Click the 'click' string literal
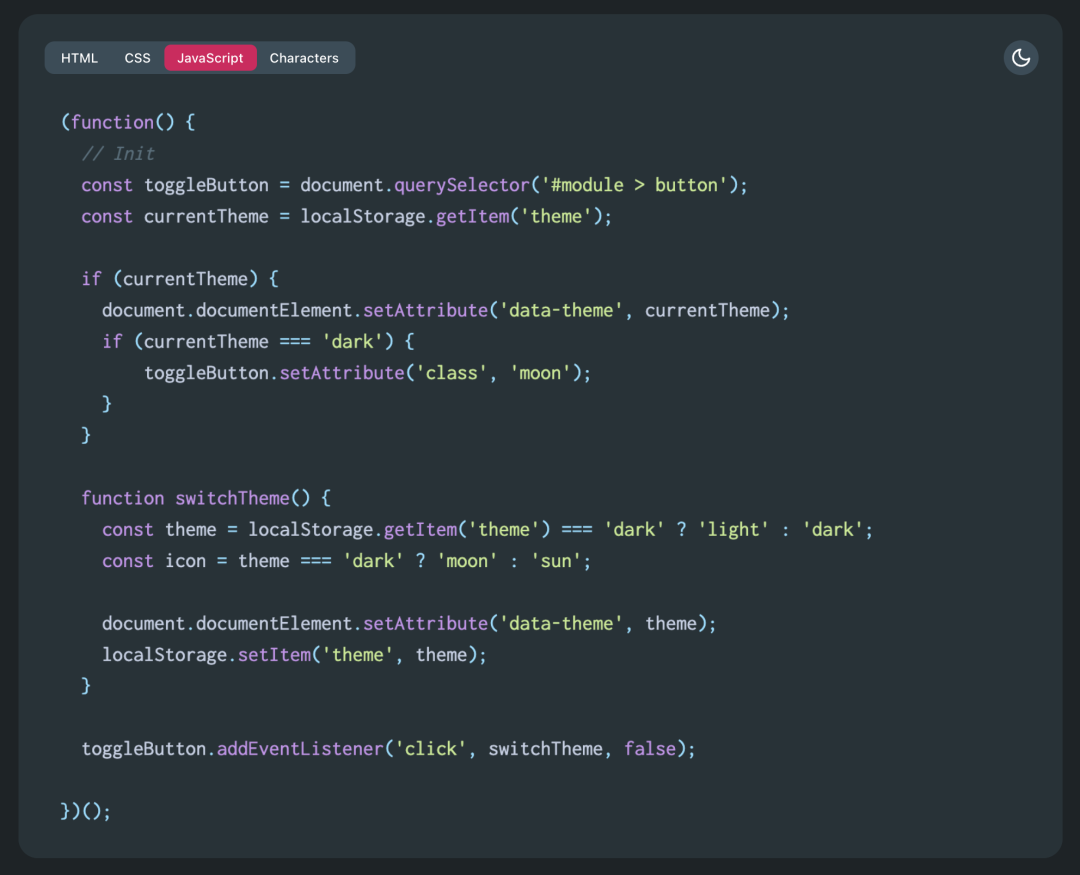The image size is (1080, 875). click(x=430, y=749)
